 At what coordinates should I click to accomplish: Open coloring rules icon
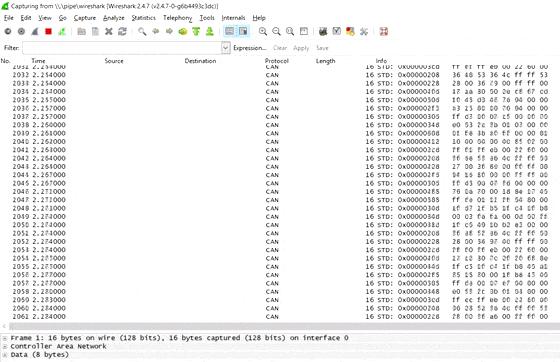[x=350, y=31]
